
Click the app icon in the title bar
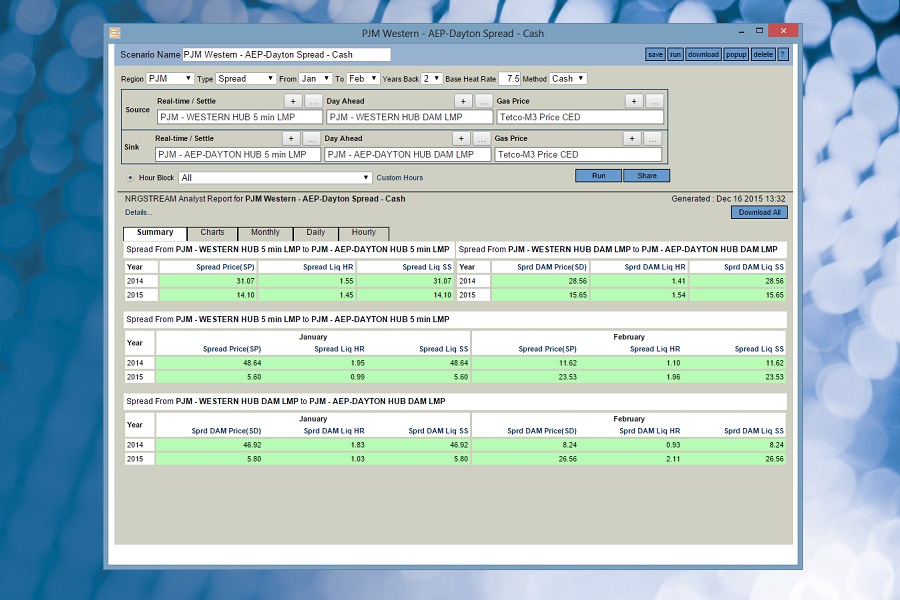tap(115, 33)
